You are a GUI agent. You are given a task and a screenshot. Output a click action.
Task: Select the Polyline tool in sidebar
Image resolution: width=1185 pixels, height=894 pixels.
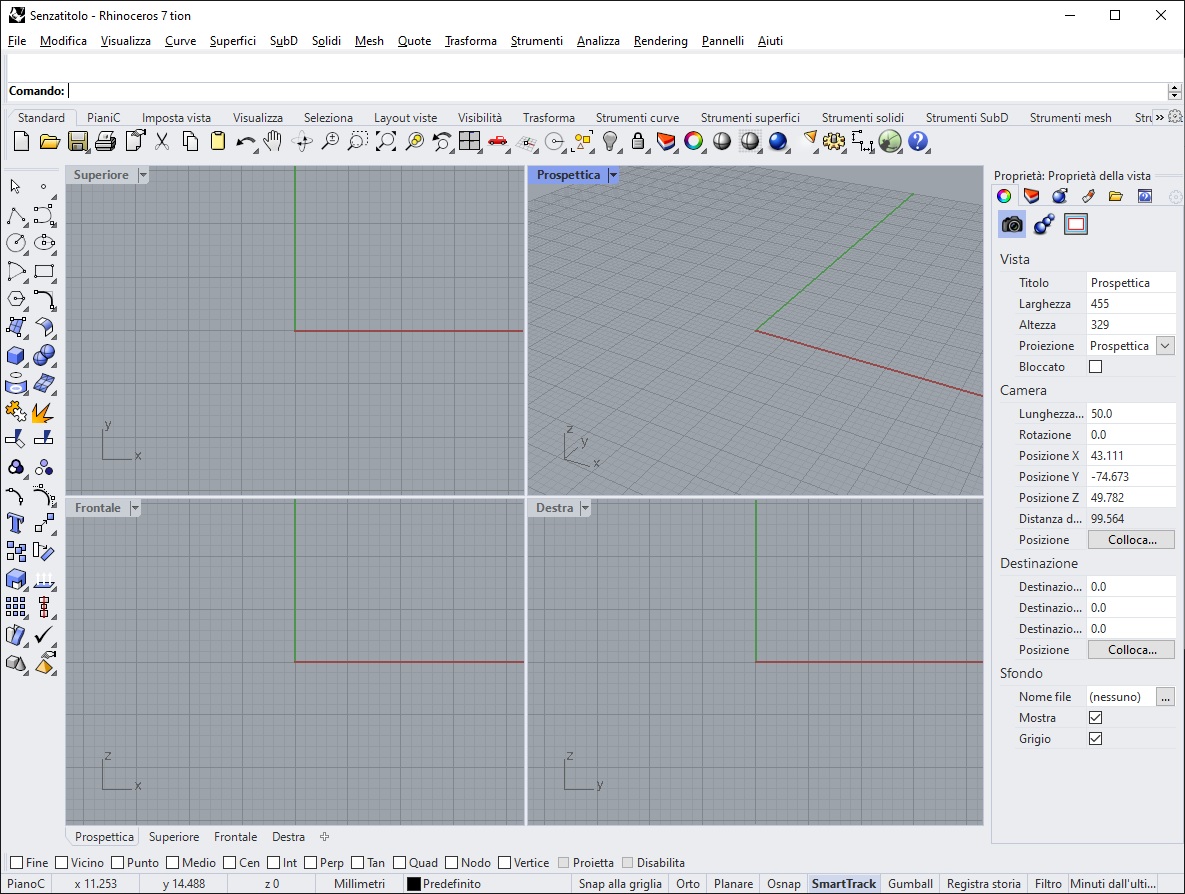15,215
